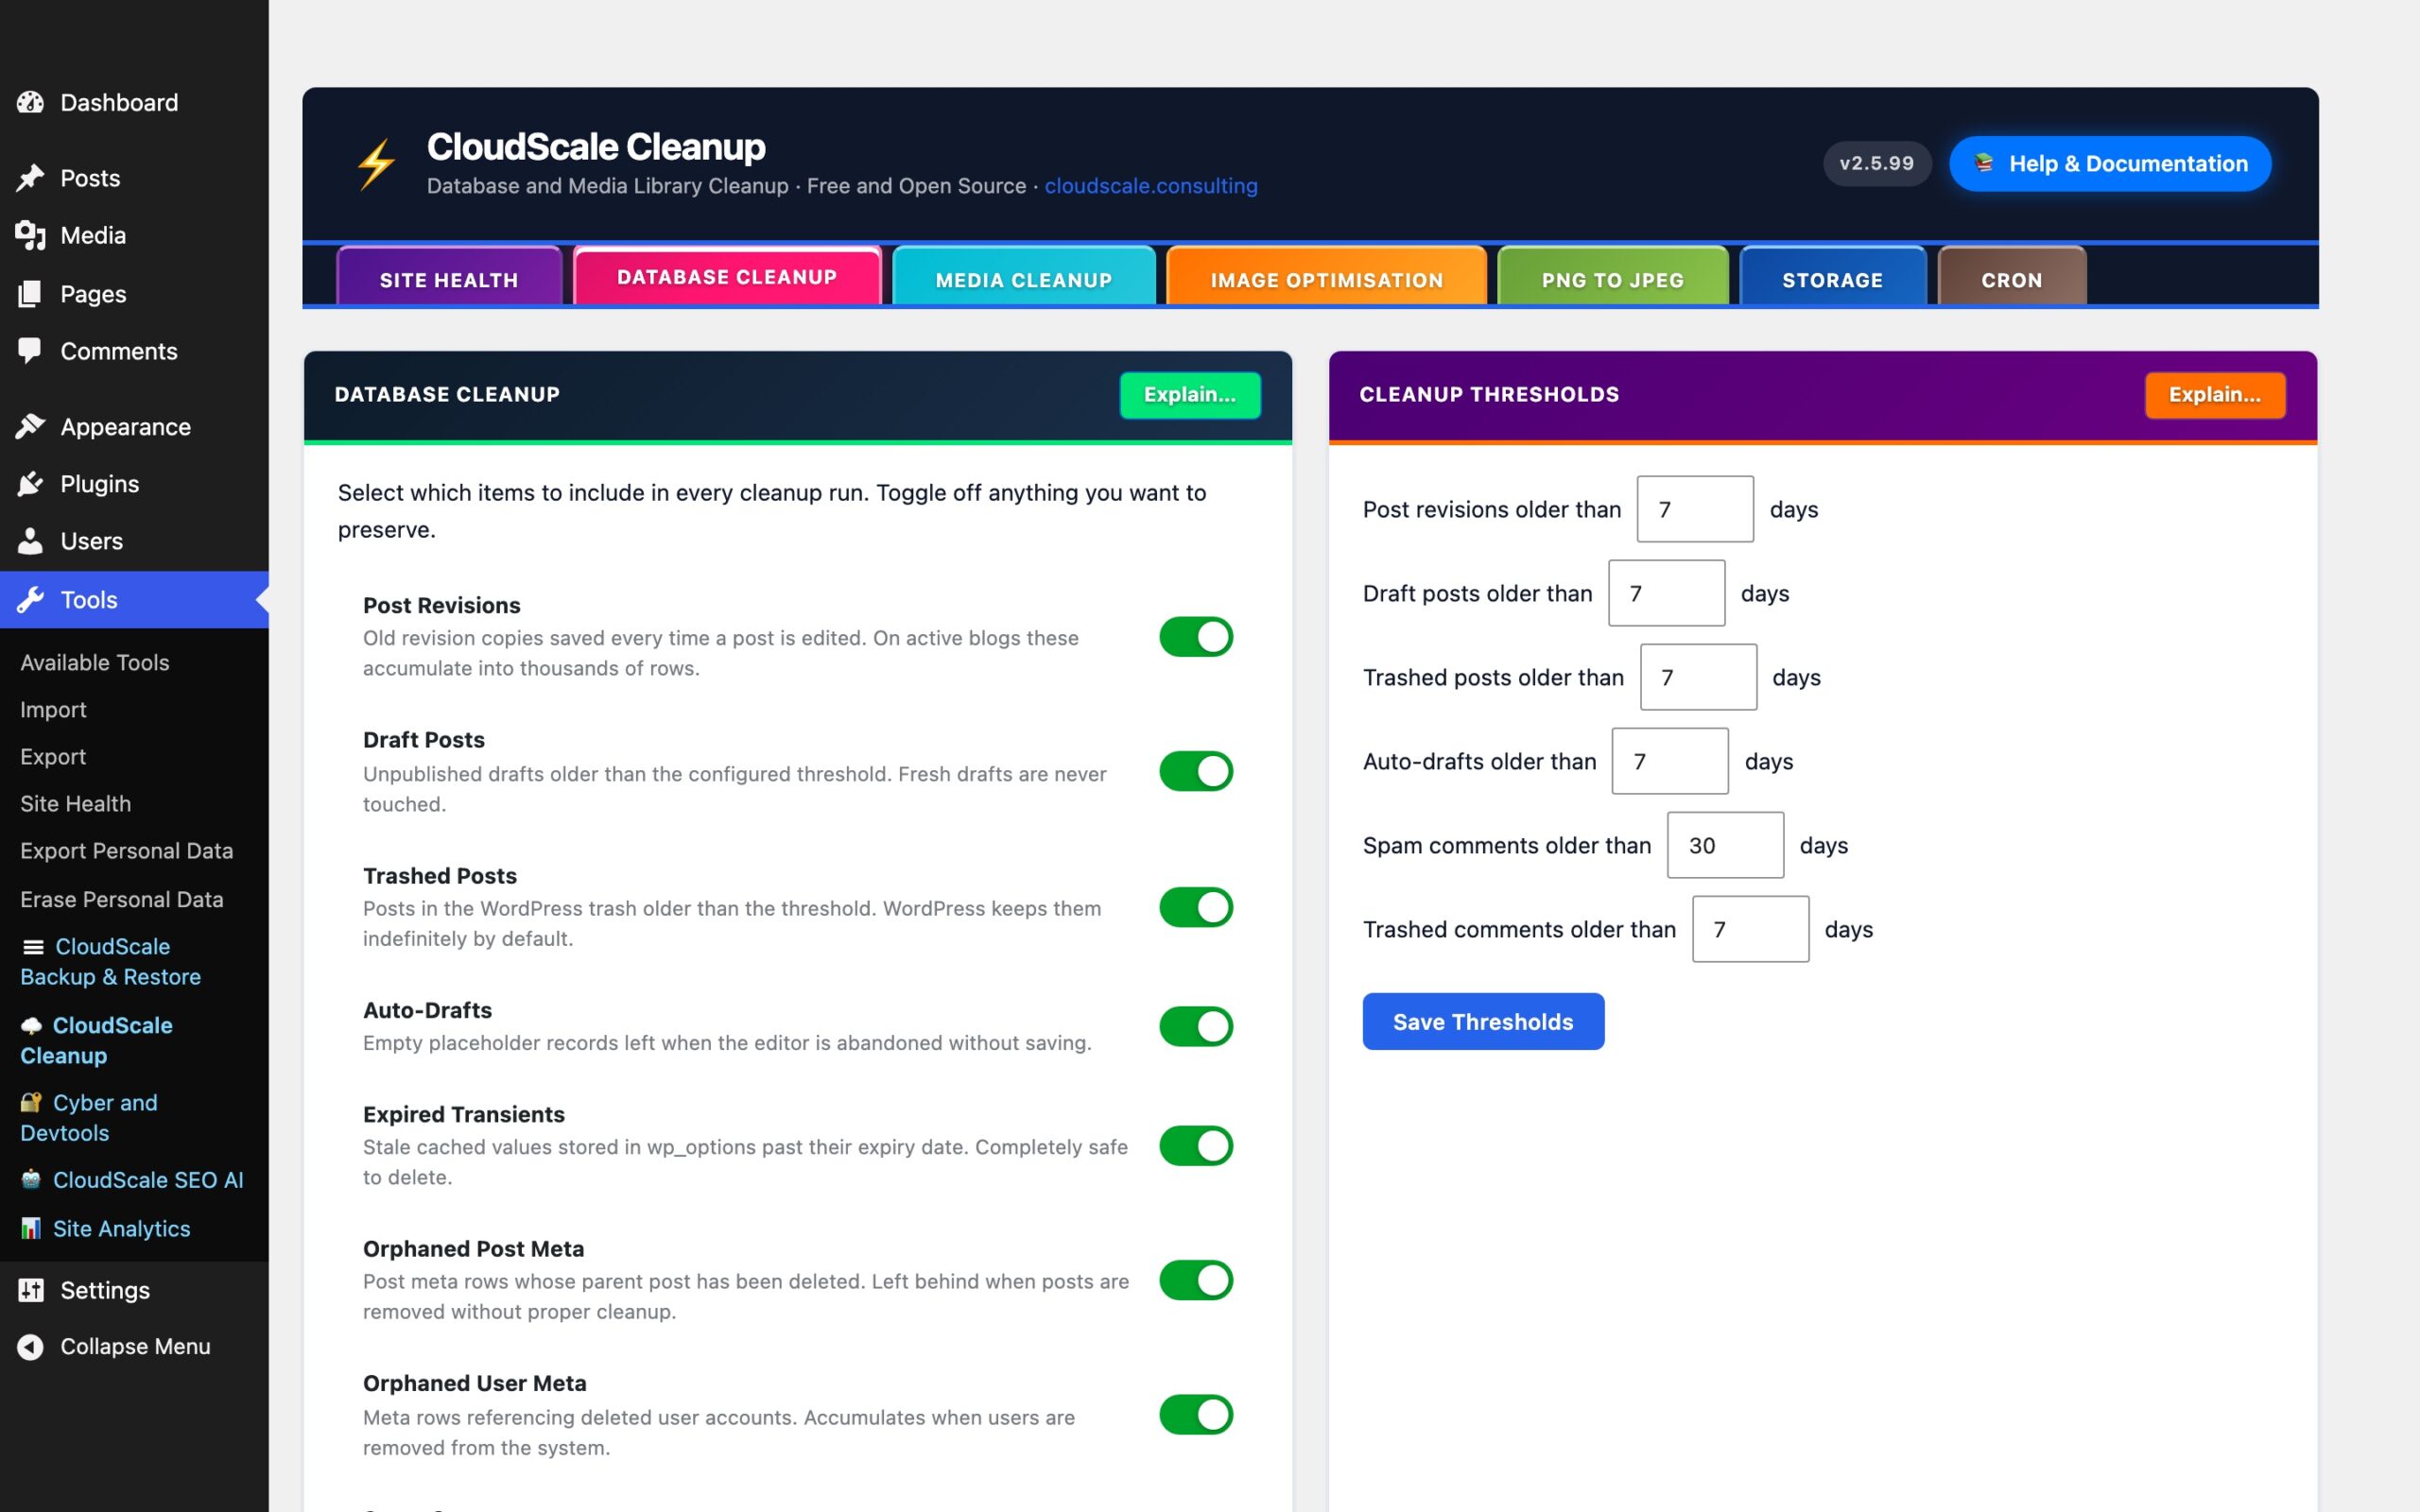Open the Media Cleanup tab
This screenshot has width=2420, height=1512.
1024,277
